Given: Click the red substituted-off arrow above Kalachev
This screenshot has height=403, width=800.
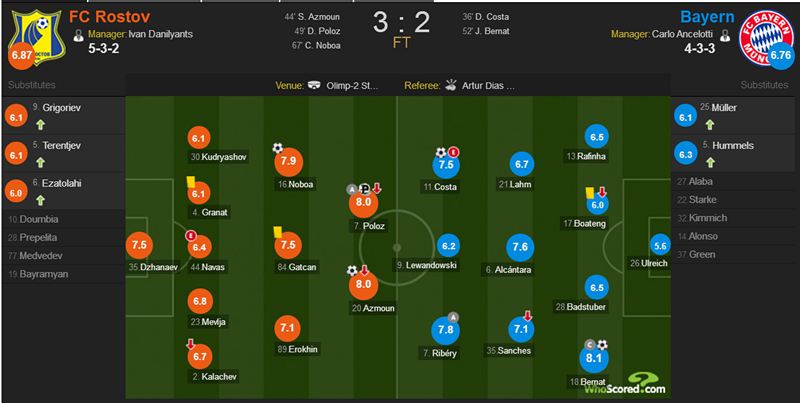Looking at the screenshot, I should (x=190, y=345).
